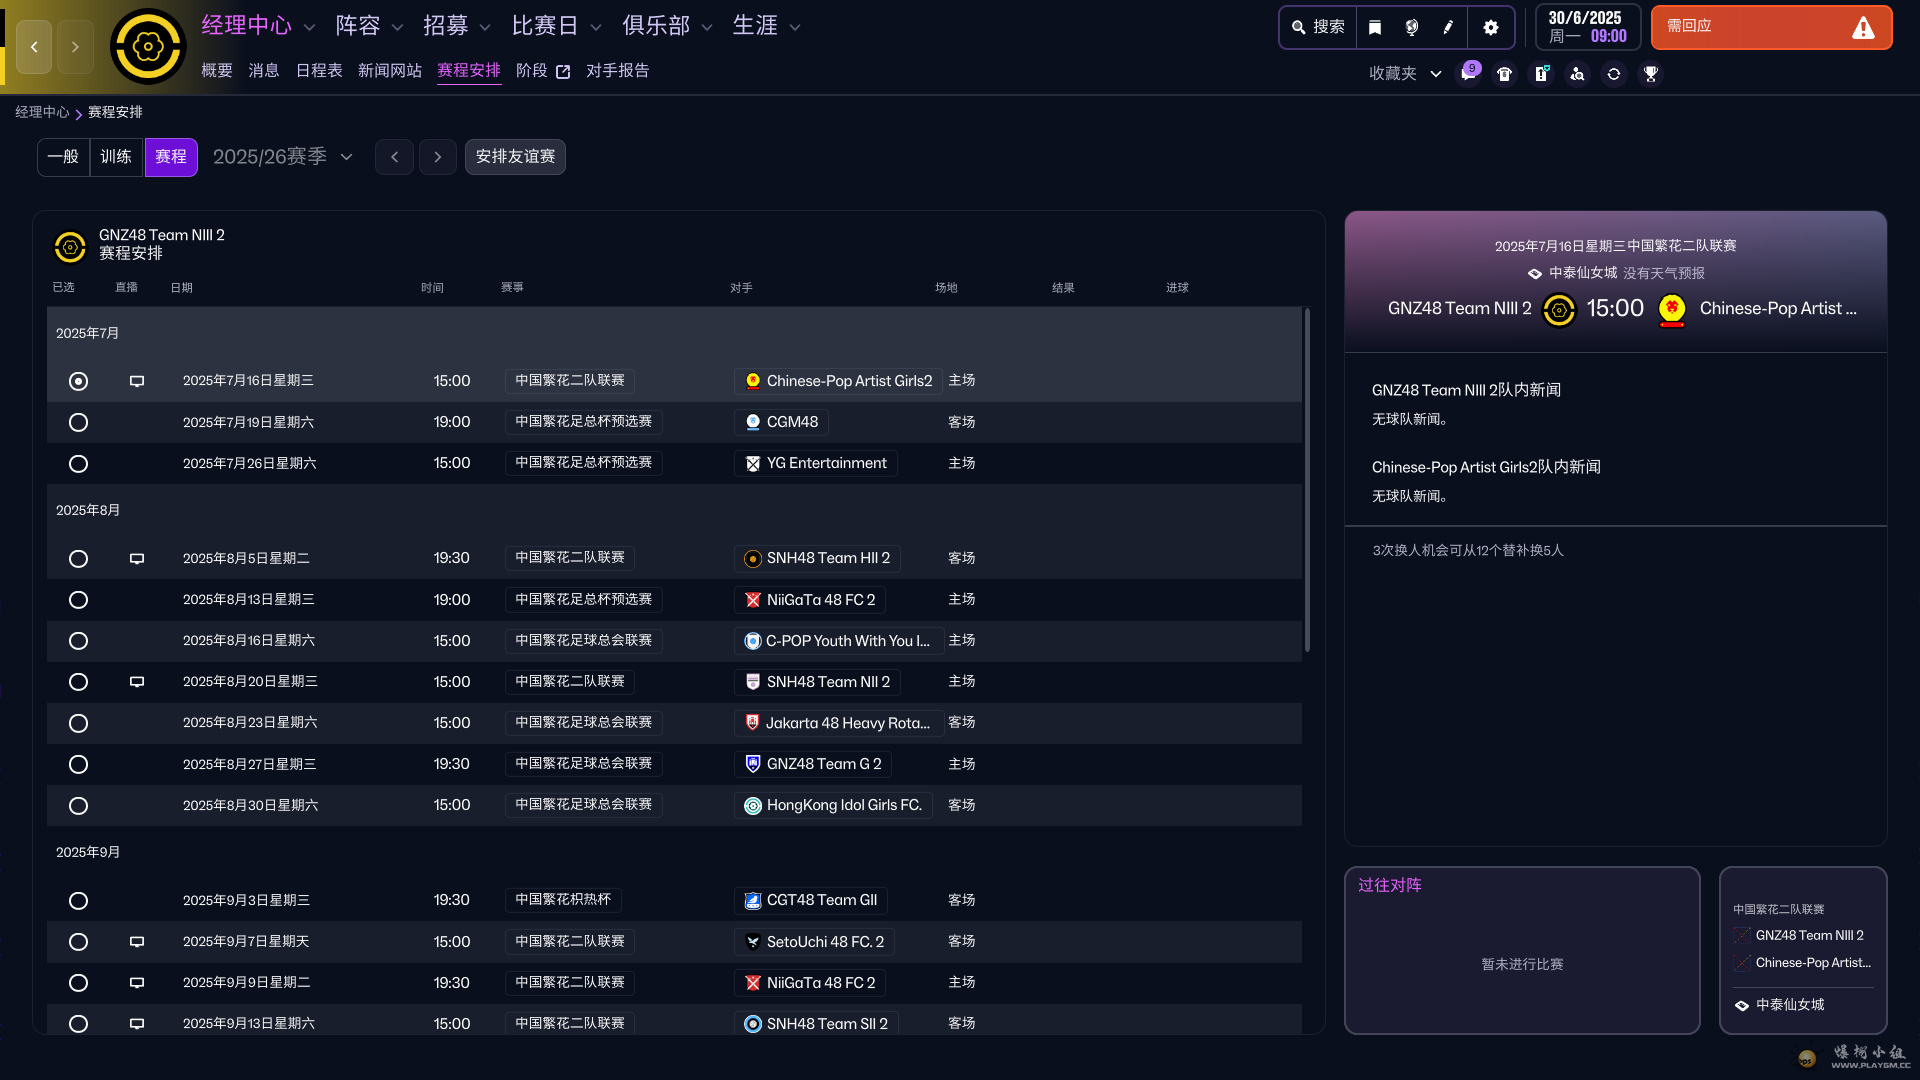Expand the 2025/26赛季 season dropdown

coord(283,157)
